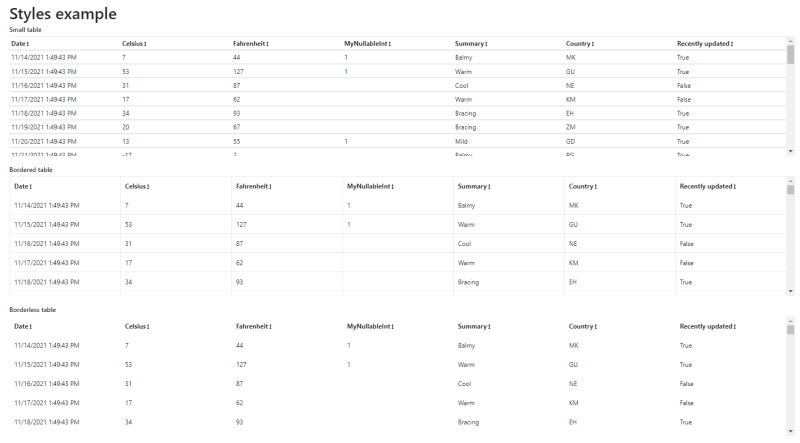Viewport: 800px width, 443px height.
Task: Select the Recently updated header in the Bordered table
Action: tap(706, 187)
